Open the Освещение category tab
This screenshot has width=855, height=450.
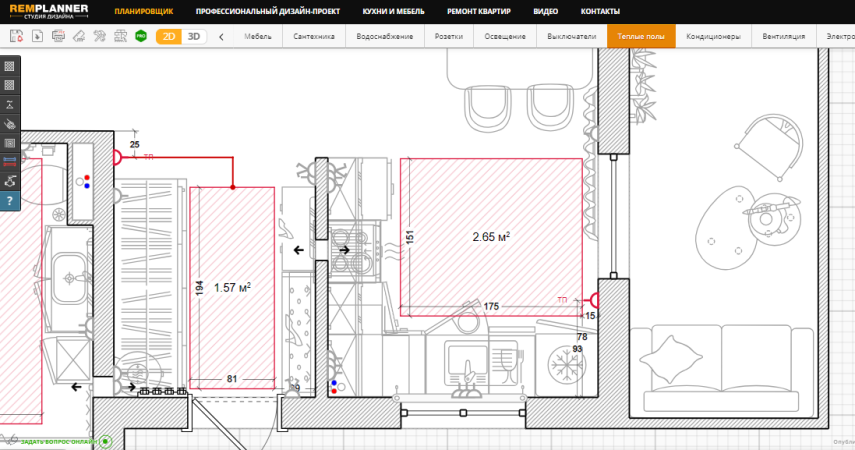click(x=506, y=37)
